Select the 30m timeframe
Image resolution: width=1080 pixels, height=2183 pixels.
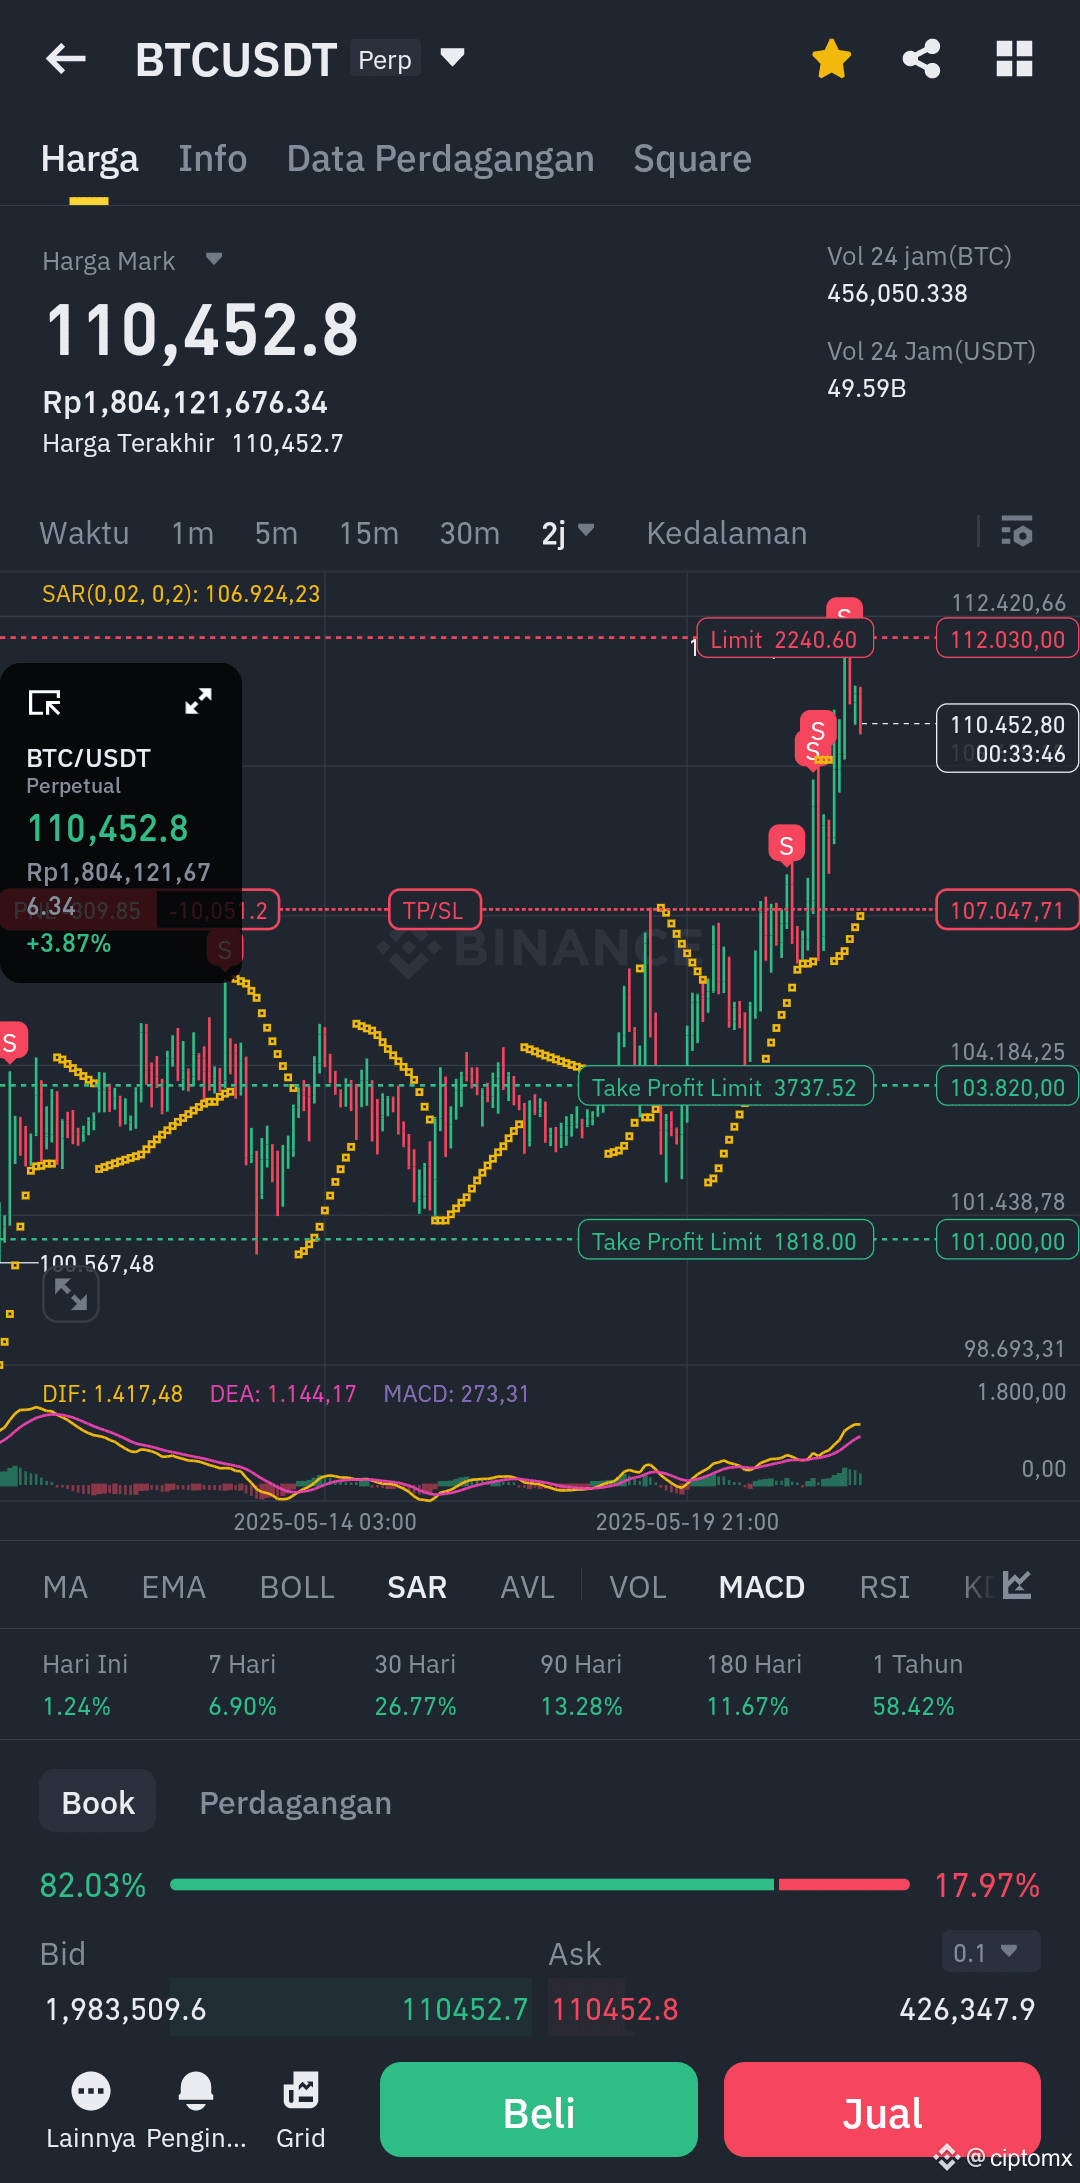469,533
